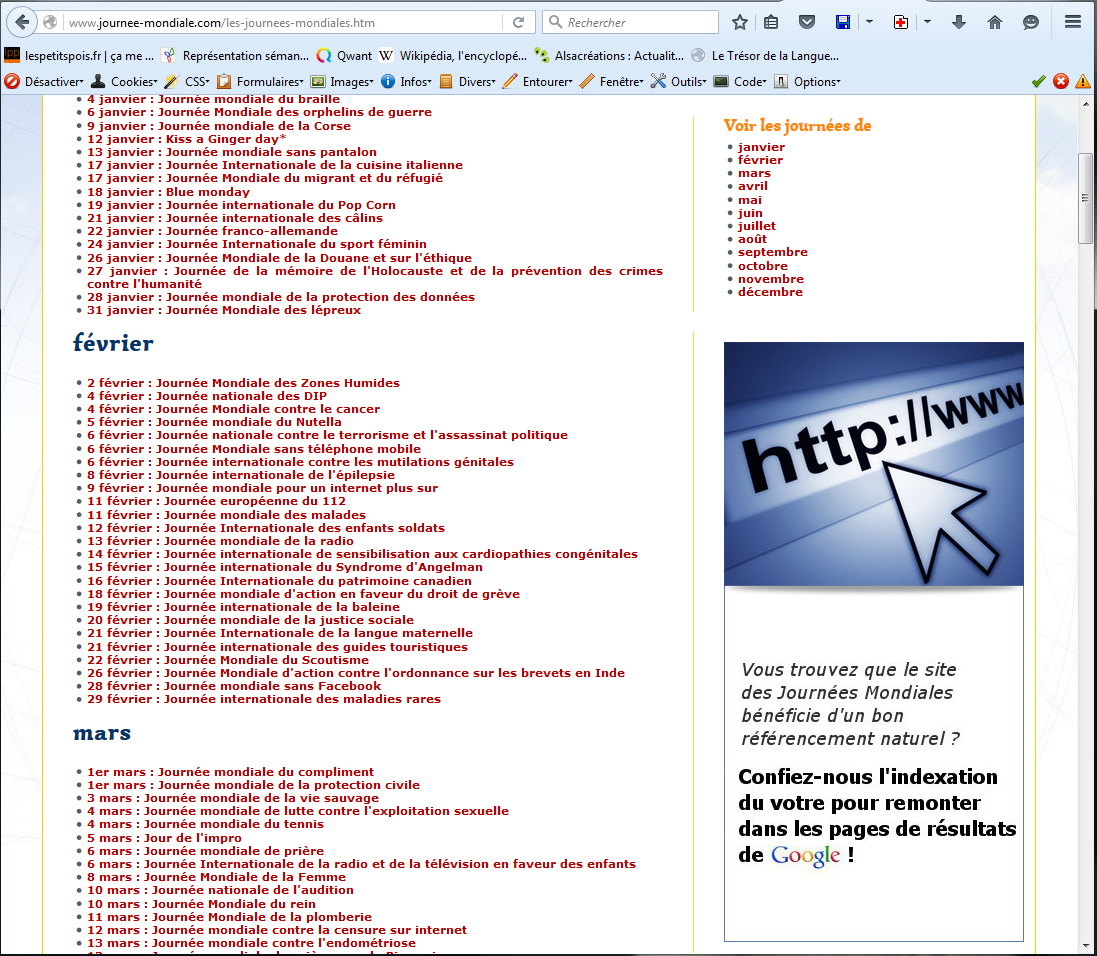Jump to septembre in the month list
Viewport: 1097px width, 956px height.
click(773, 253)
